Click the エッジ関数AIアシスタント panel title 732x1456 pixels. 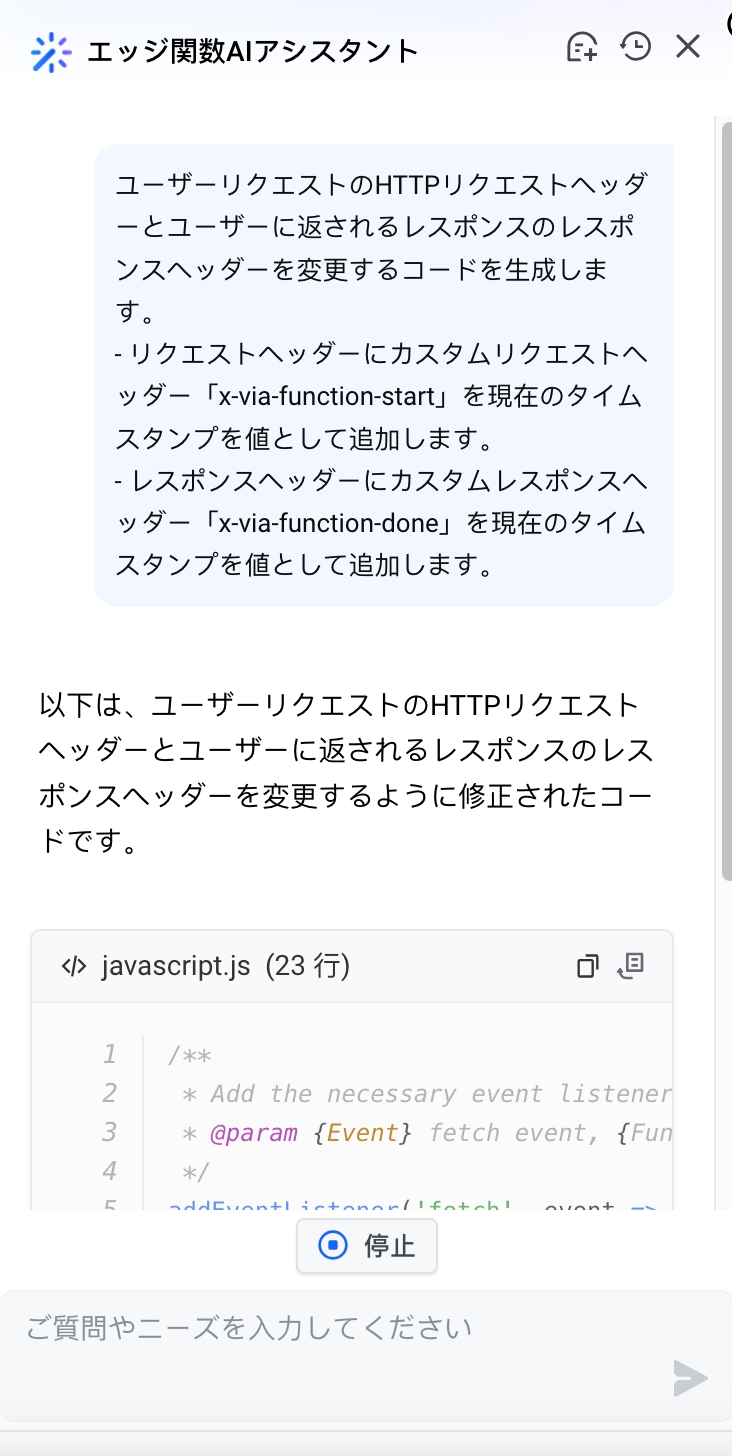[252, 51]
